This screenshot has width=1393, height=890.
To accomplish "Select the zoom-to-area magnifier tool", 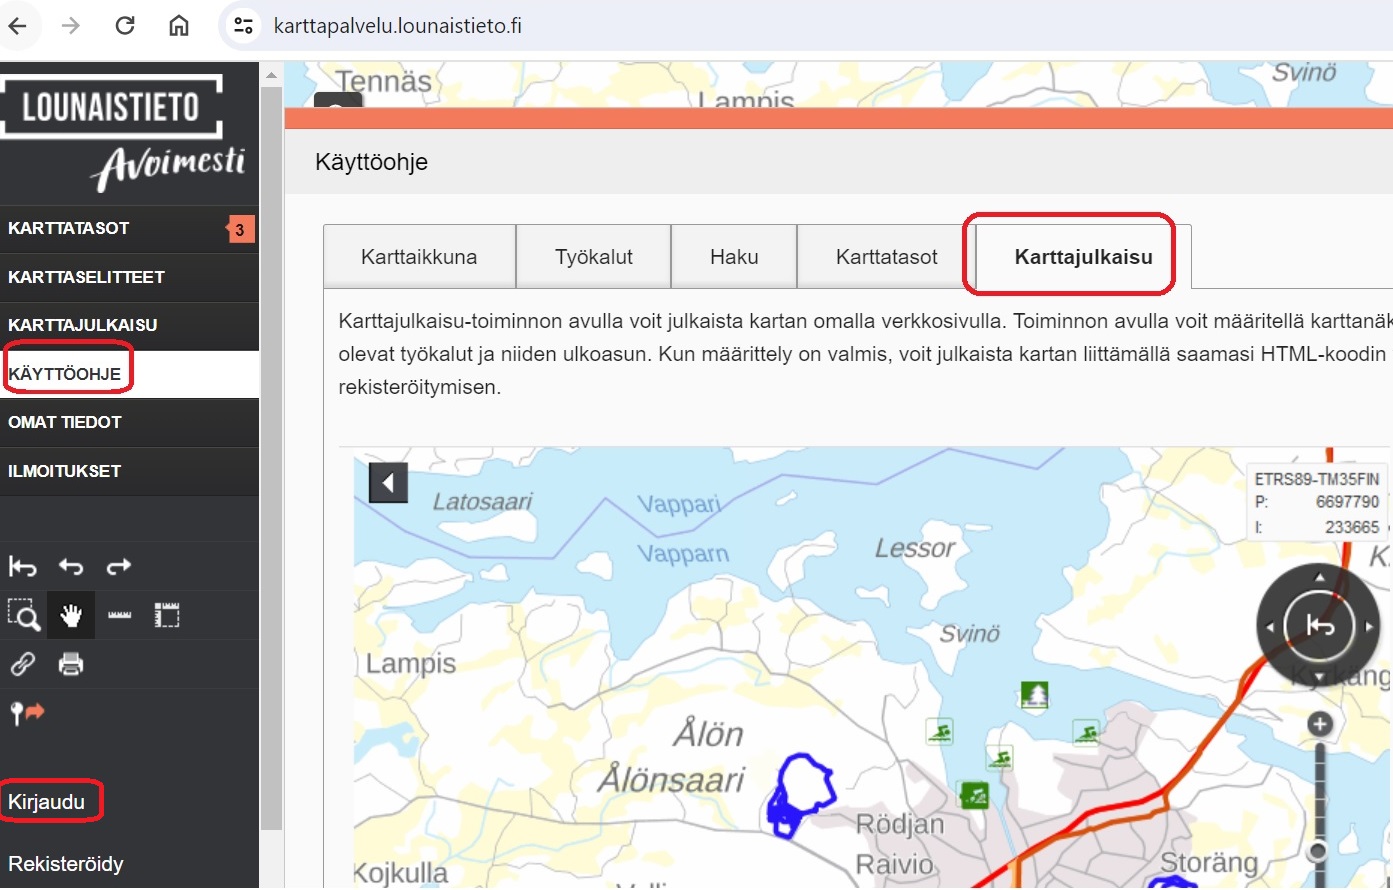I will [x=23, y=615].
